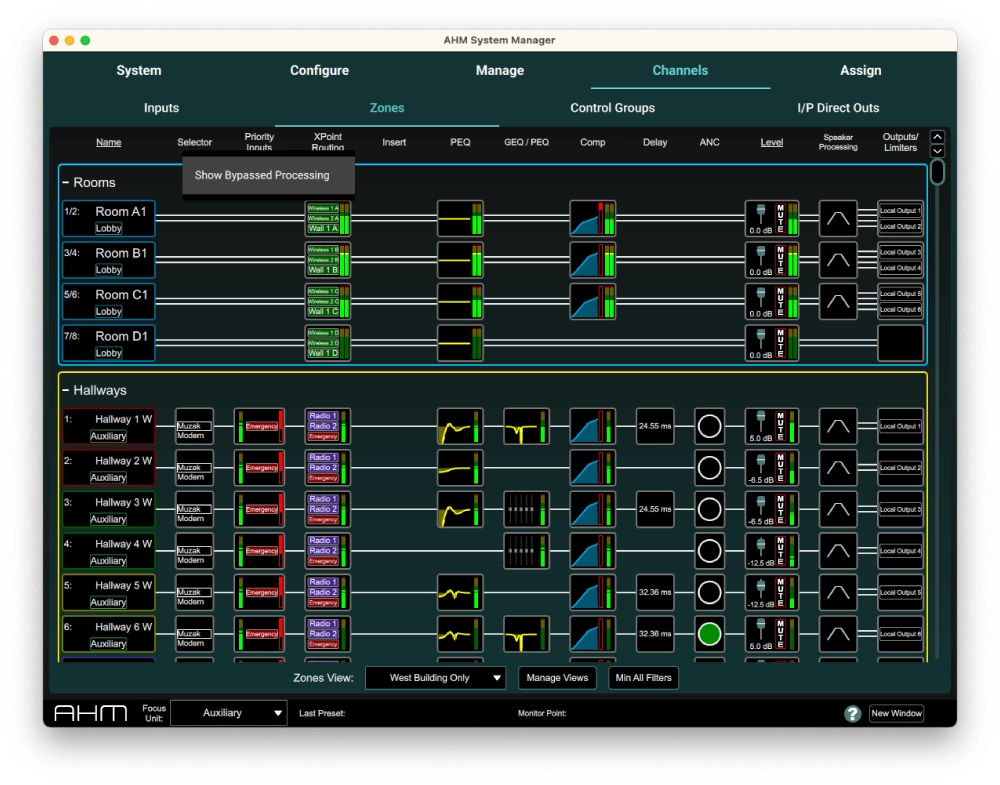Open the 24.55 ms Delay block on Hallway 1 W
1000x785 pixels.
(x=653, y=425)
